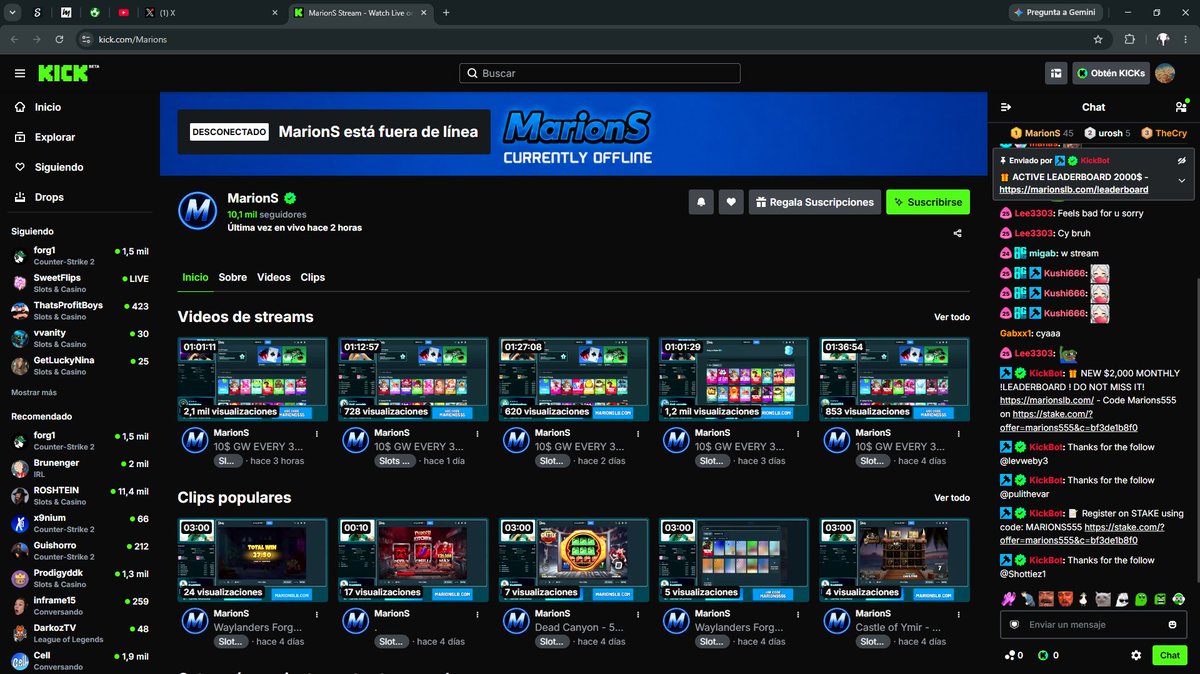Go to the KICK home logo
1200x674 pixels.
[x=68, y=73]
